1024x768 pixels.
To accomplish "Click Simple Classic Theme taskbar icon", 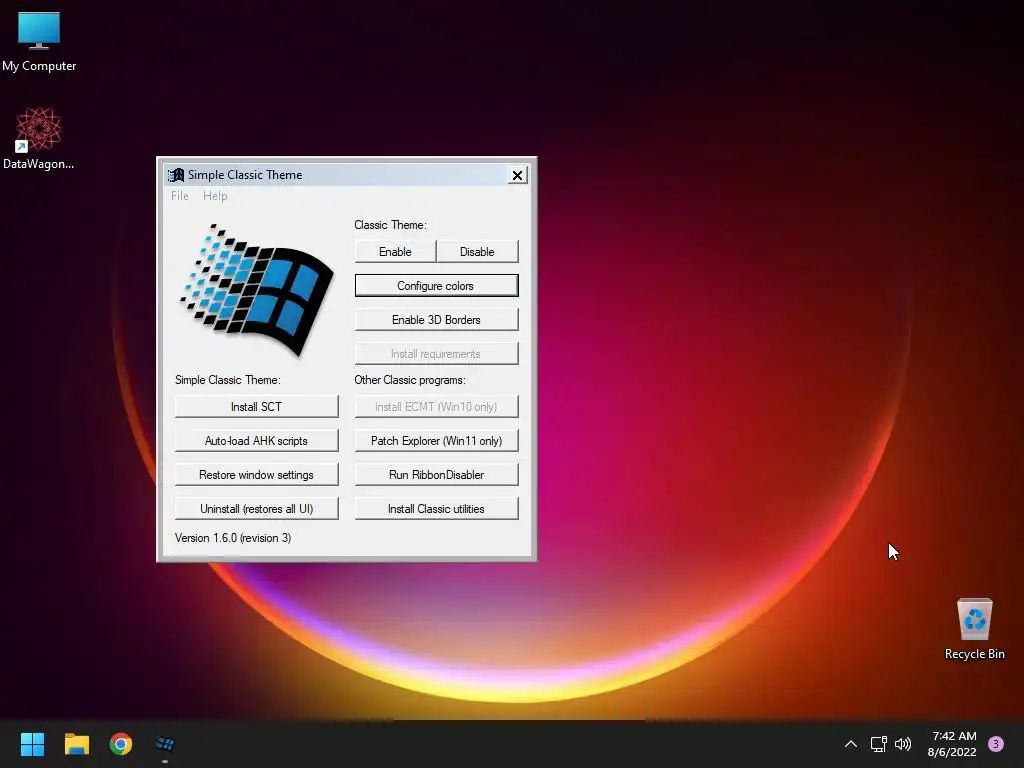I will click(x=165, y=744).
